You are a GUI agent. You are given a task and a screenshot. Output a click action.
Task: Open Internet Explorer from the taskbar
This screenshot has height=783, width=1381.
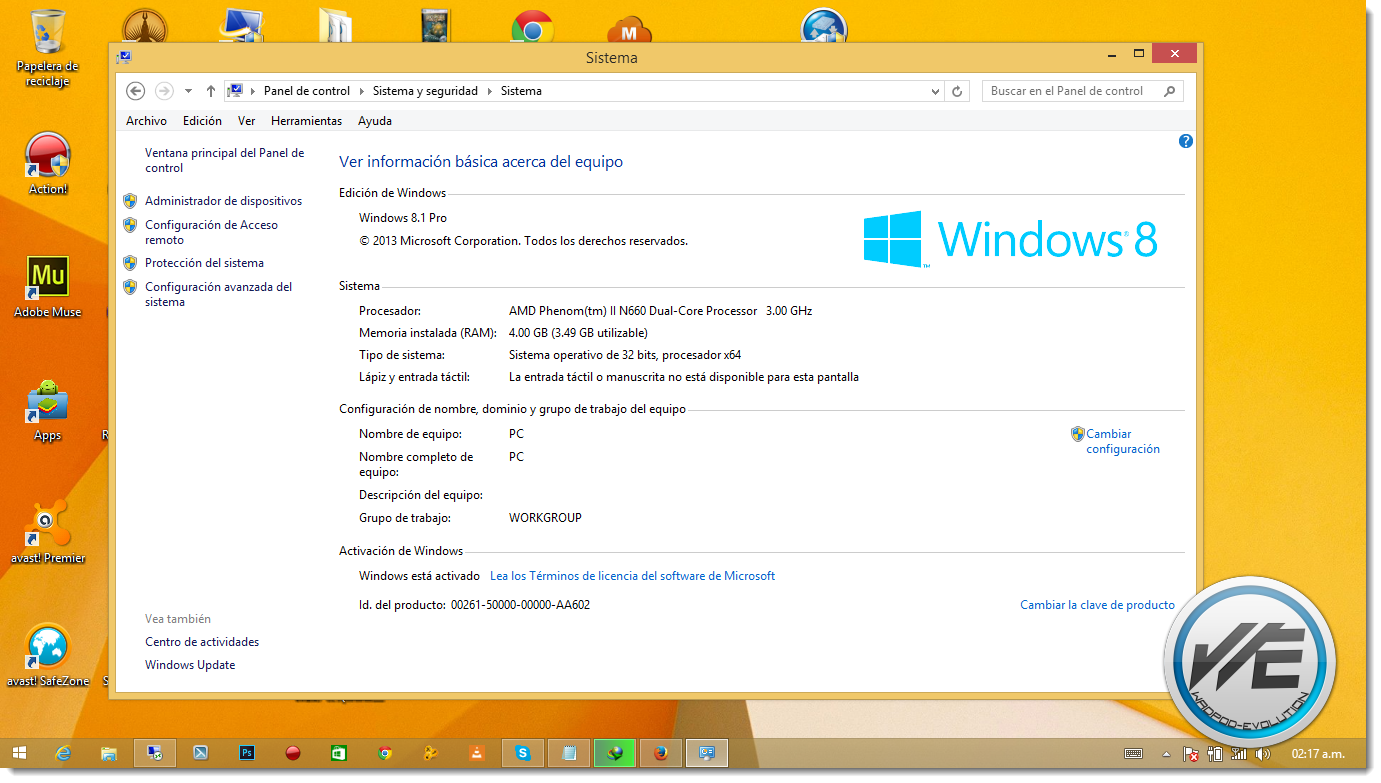[x=64, y=753]
